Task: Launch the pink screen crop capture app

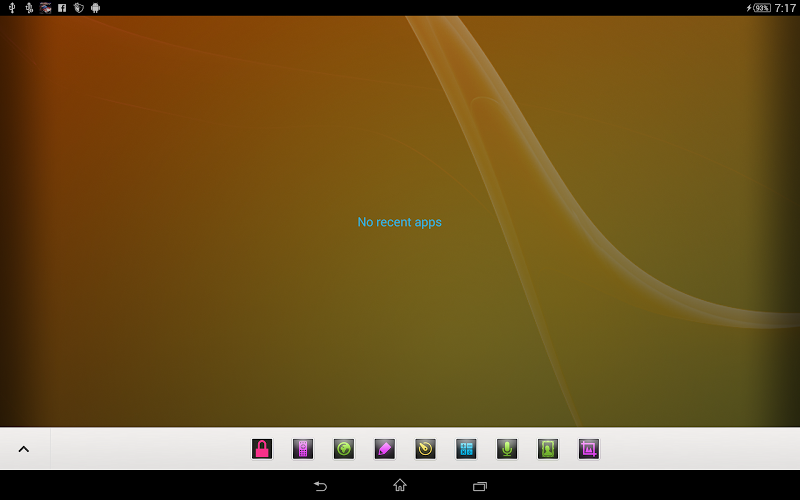Action: click(x=589, y=449)
